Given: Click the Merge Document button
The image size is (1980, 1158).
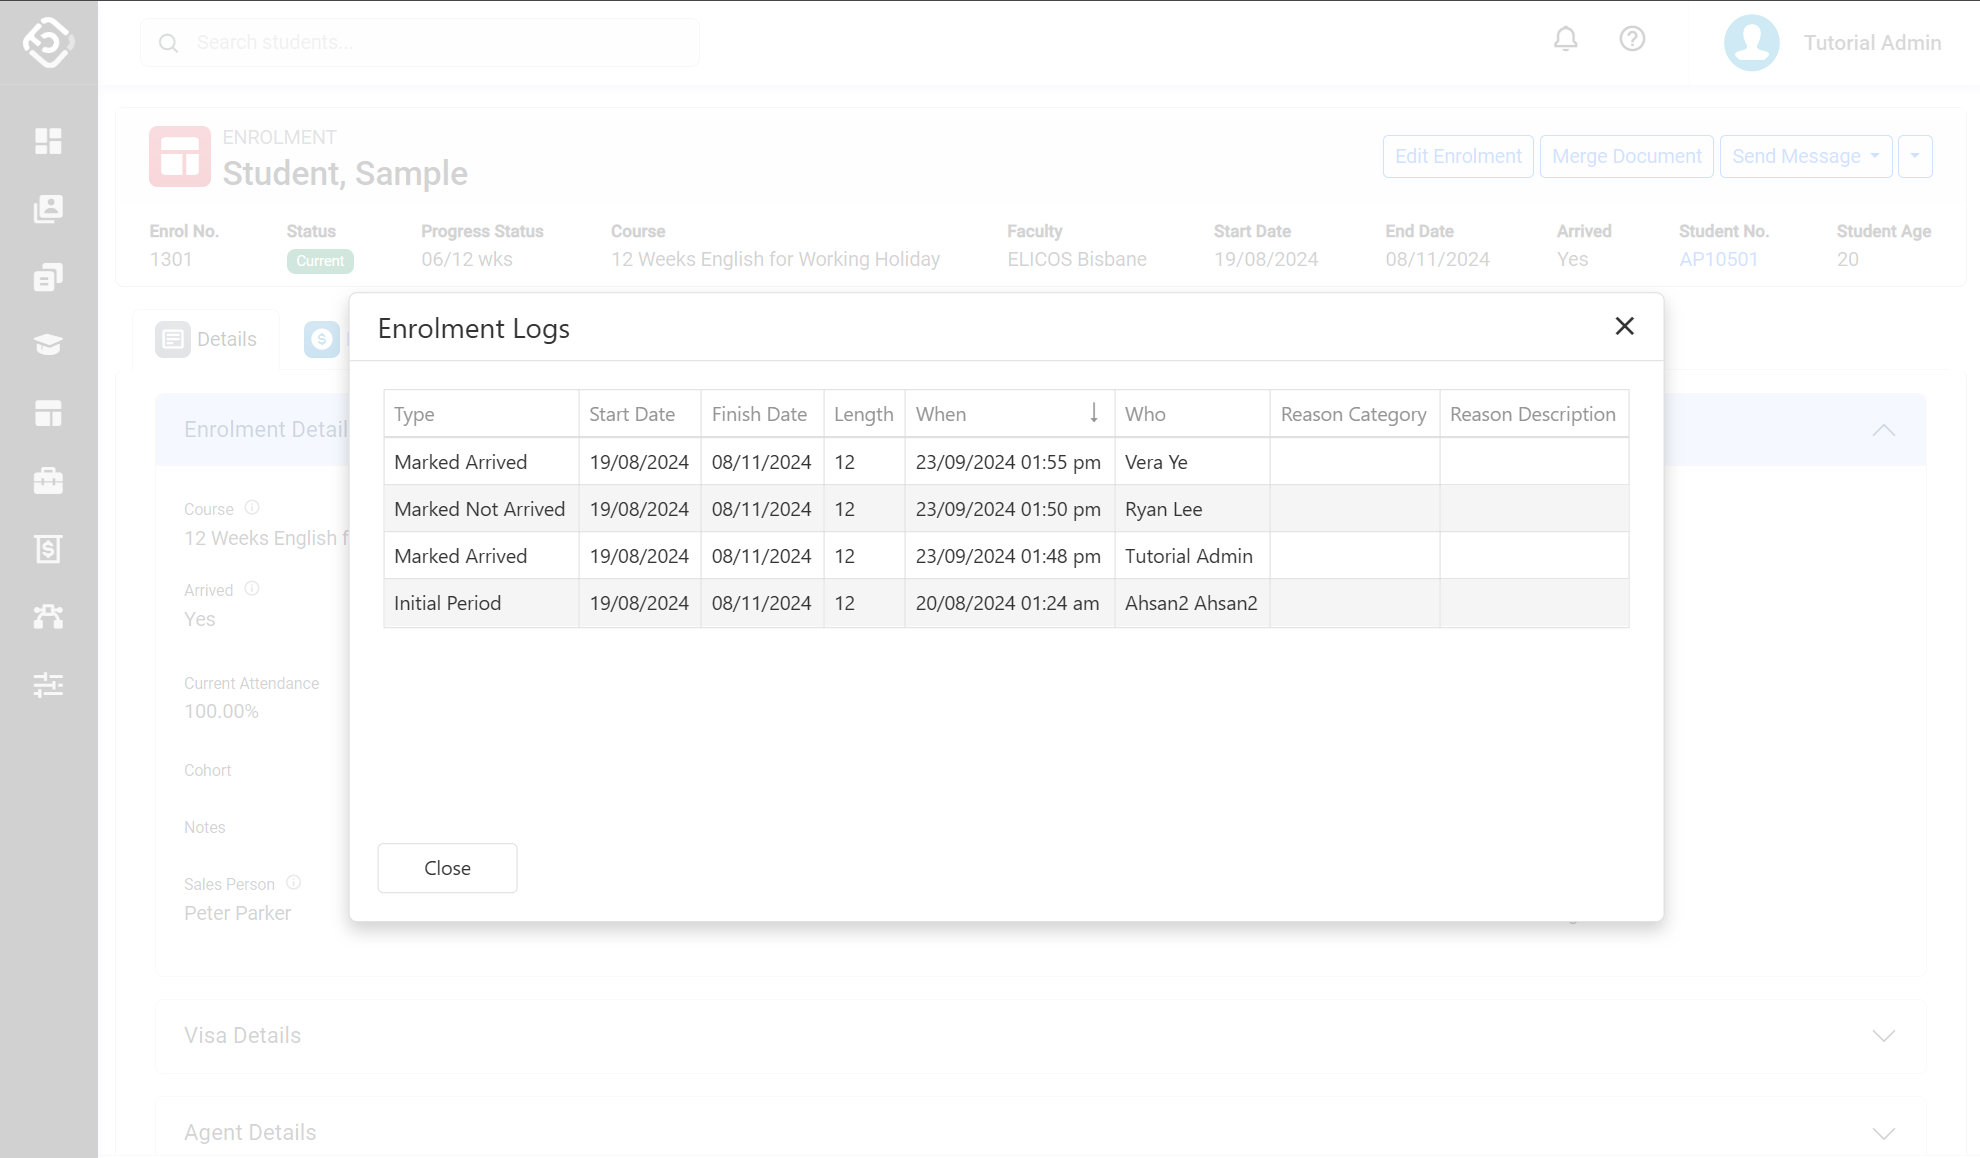Looking at the screenshot, I should (1626, 157).
